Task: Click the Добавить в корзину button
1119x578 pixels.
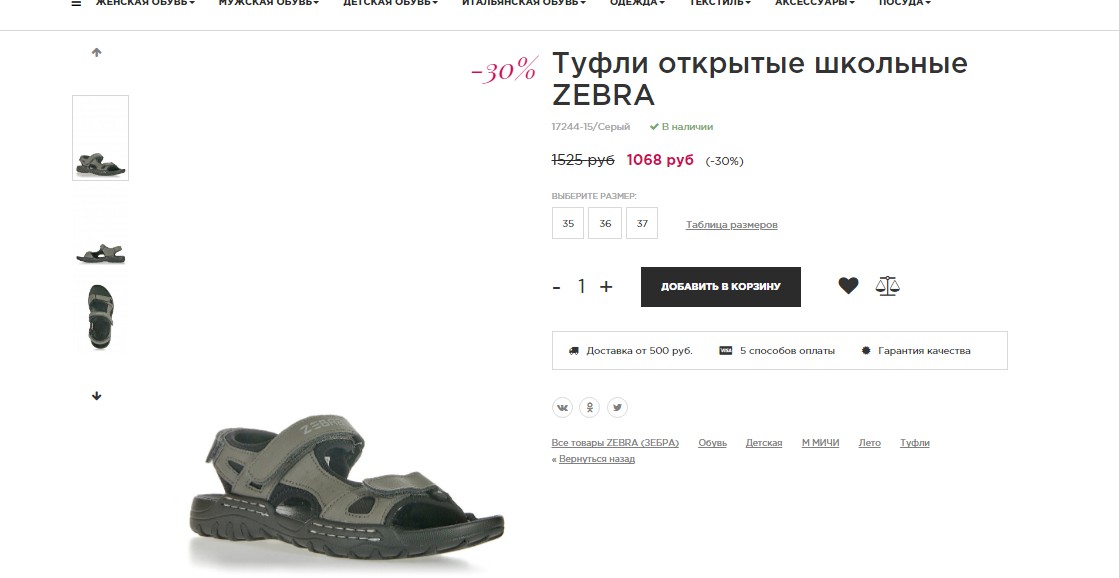Action: coord(721,287)
